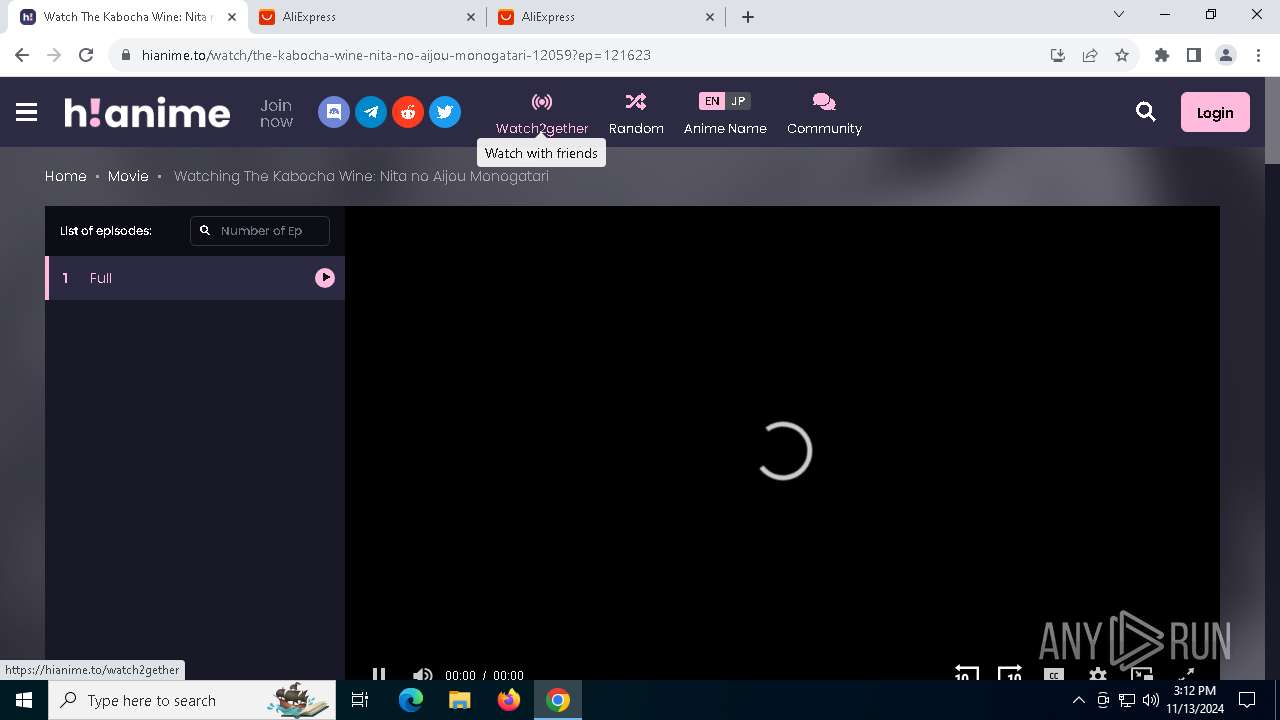The width and height of the screenshot is (1280, 720).
Task: Share this page icon
Action: [1090, 55]
